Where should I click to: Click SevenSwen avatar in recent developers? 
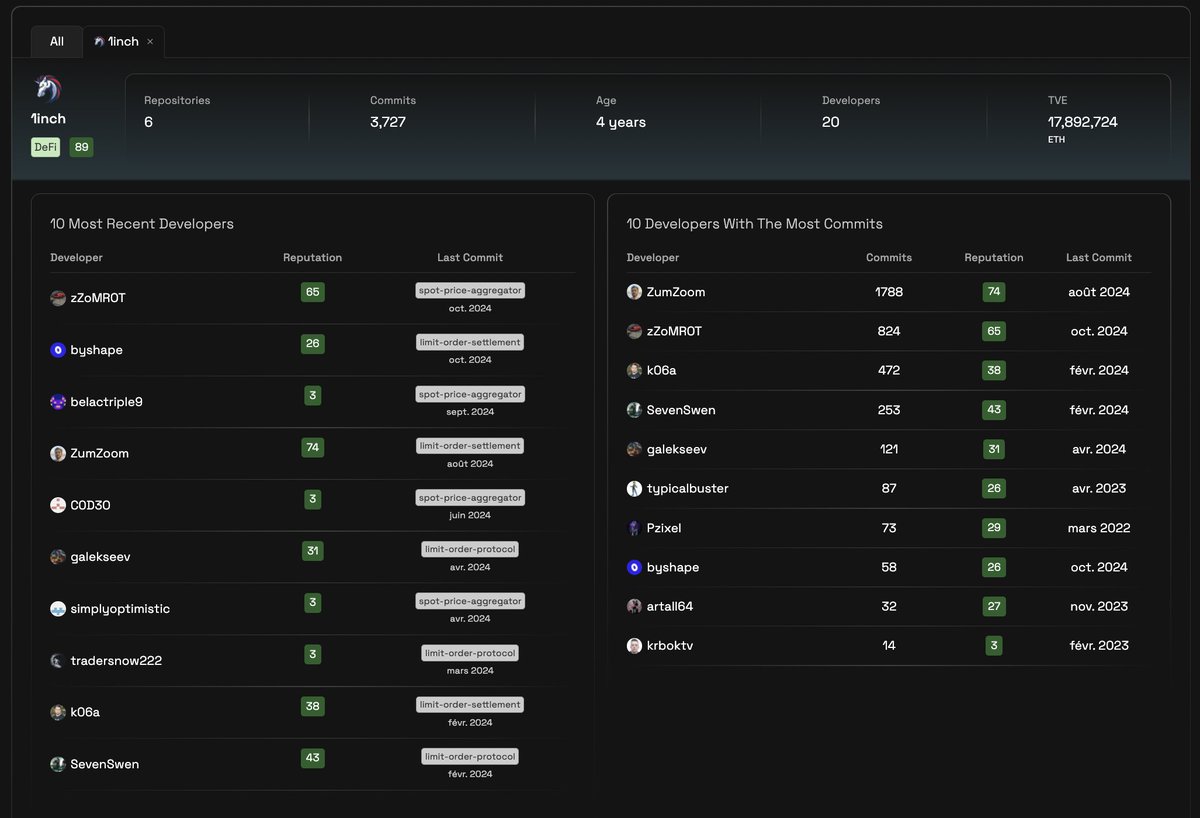pyautogui.click(x=58, y=764)
